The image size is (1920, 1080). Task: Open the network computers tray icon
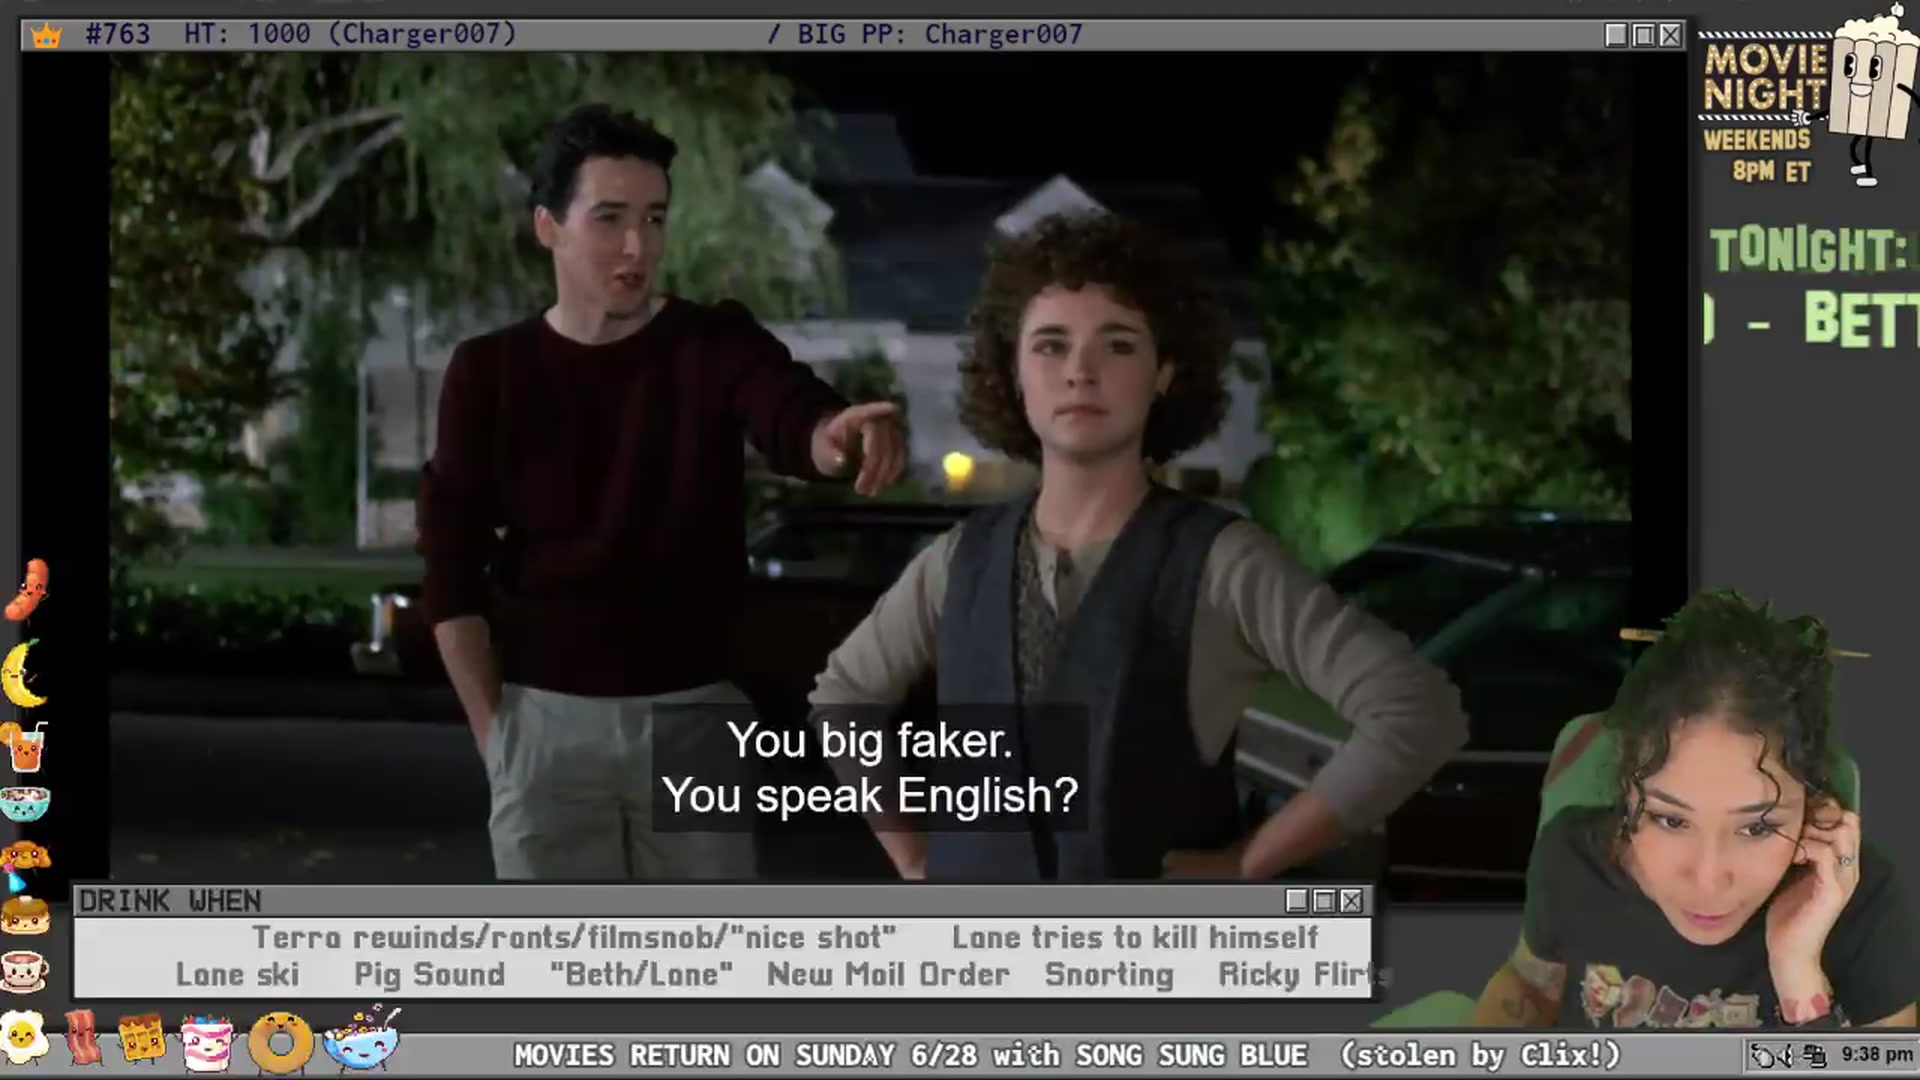click(x=1815, y=1055)
